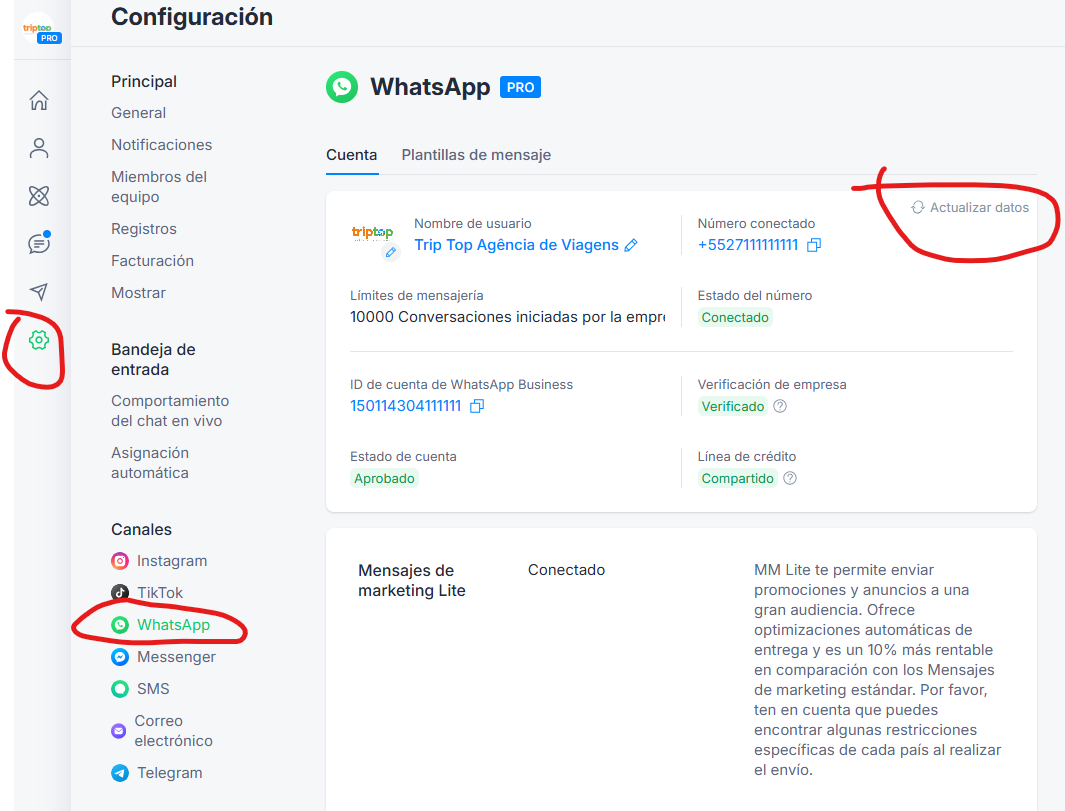Click the Principal section heading
This screenshot has height=811, width=1065.
[x=144, y=82]
